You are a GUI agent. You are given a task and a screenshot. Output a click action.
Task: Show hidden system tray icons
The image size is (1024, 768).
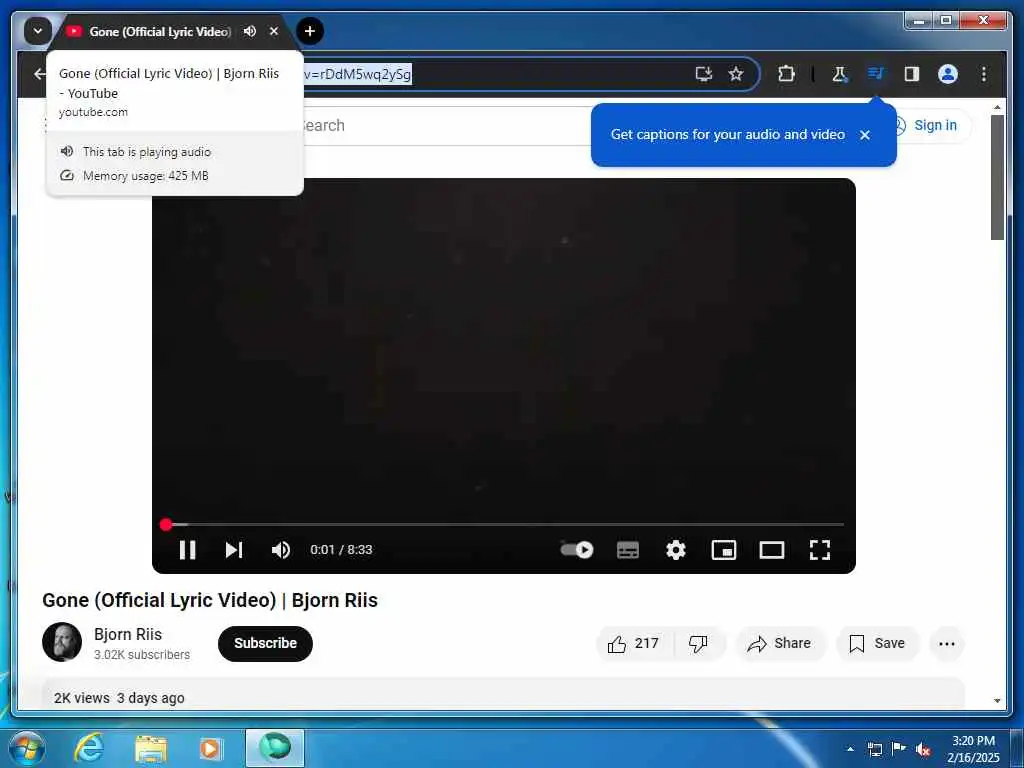click(x=850, y=749)
